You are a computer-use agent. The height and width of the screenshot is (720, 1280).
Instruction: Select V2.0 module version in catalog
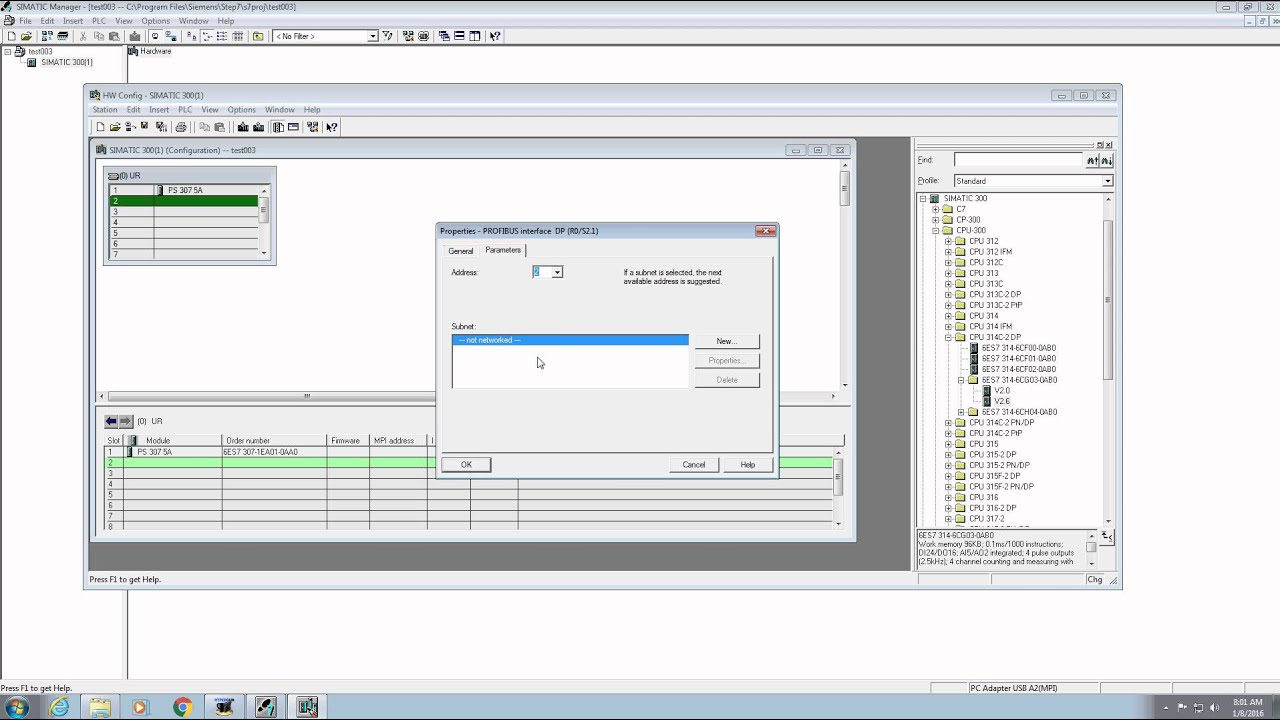coord(1002,391)
